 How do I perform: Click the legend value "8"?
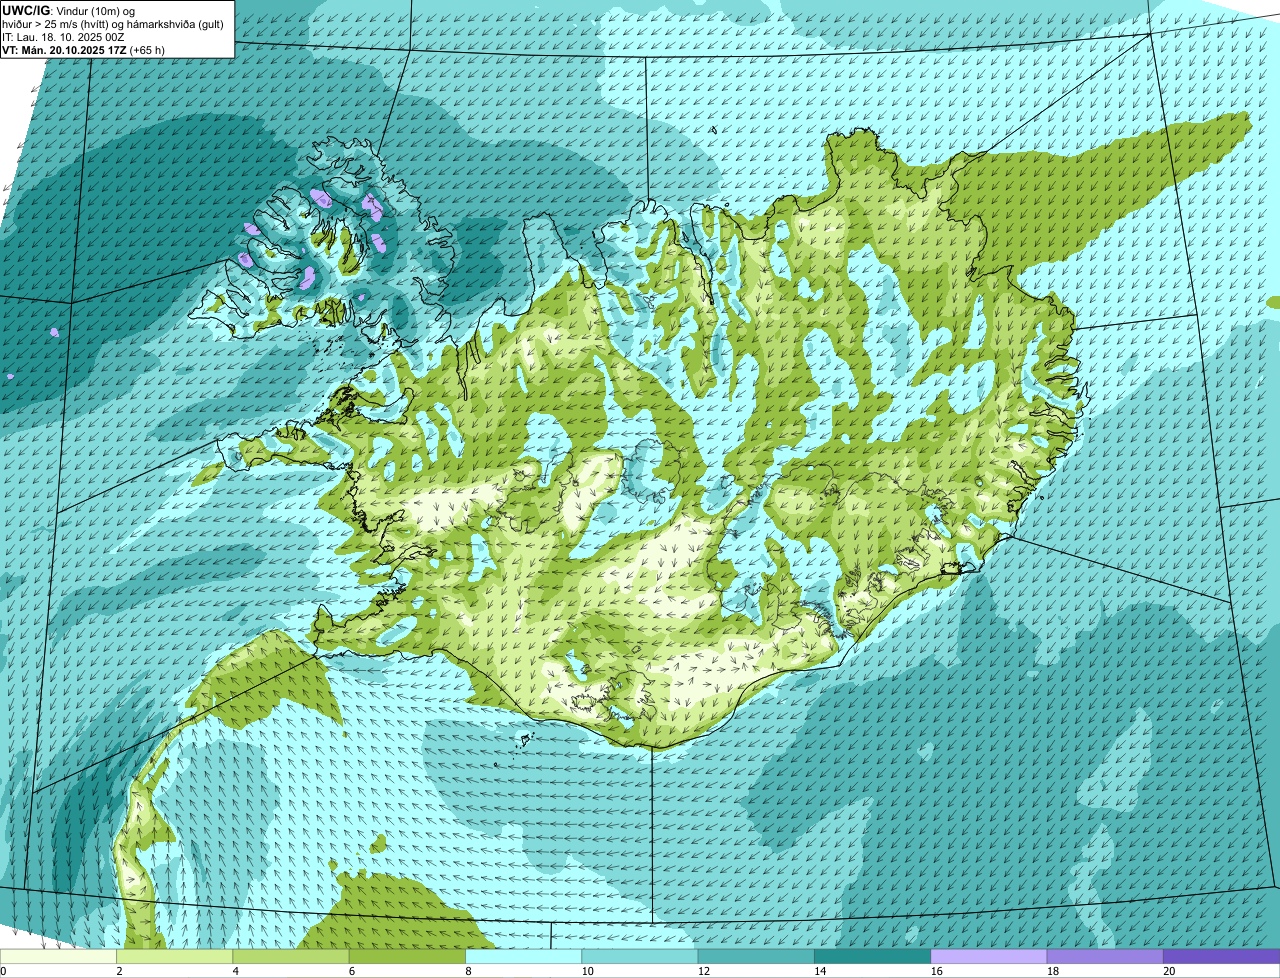[467, 971]
